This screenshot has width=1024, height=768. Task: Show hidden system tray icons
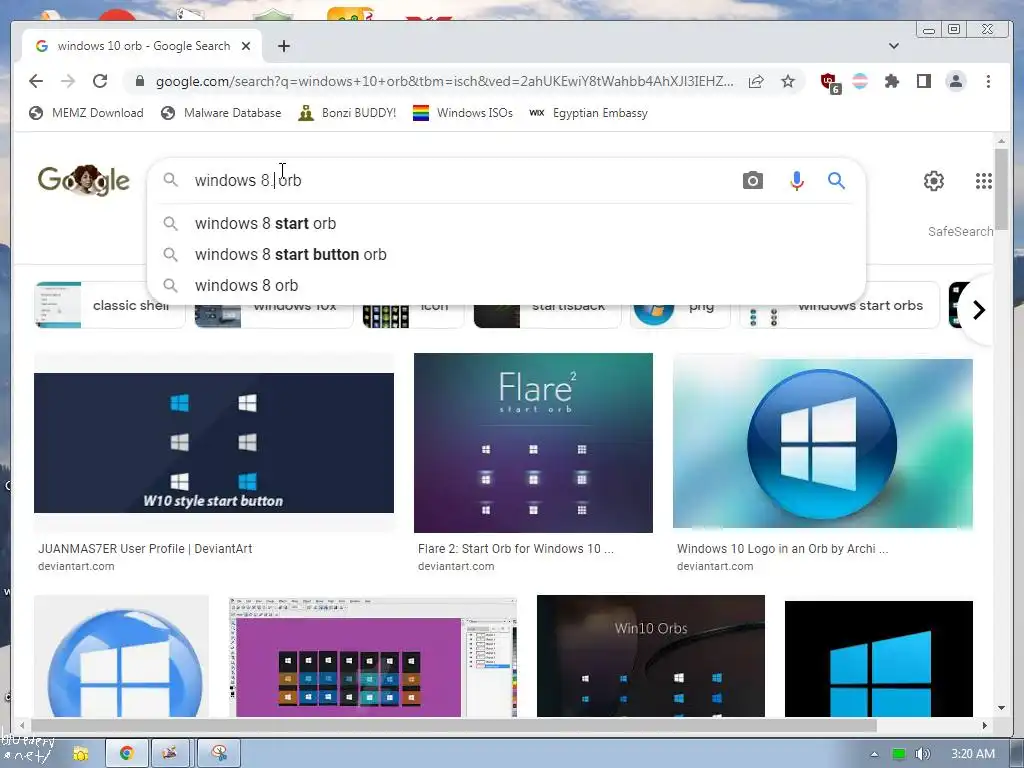click(874, 754)
